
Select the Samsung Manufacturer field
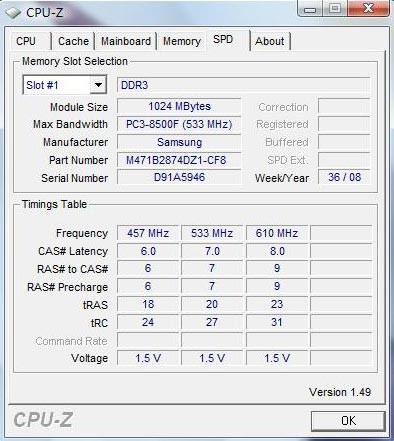tap(179, 142)
